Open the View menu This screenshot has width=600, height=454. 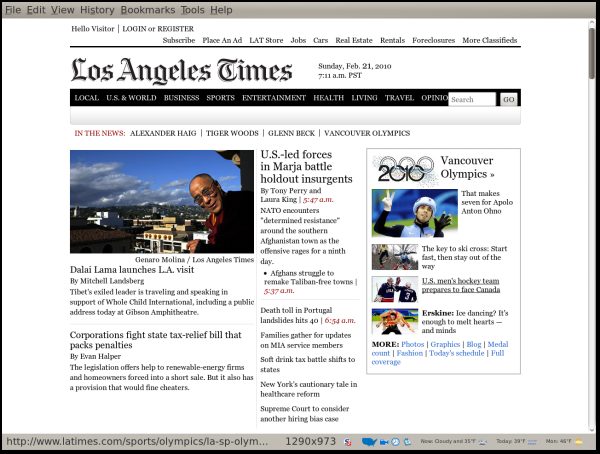tap(62, 10)
